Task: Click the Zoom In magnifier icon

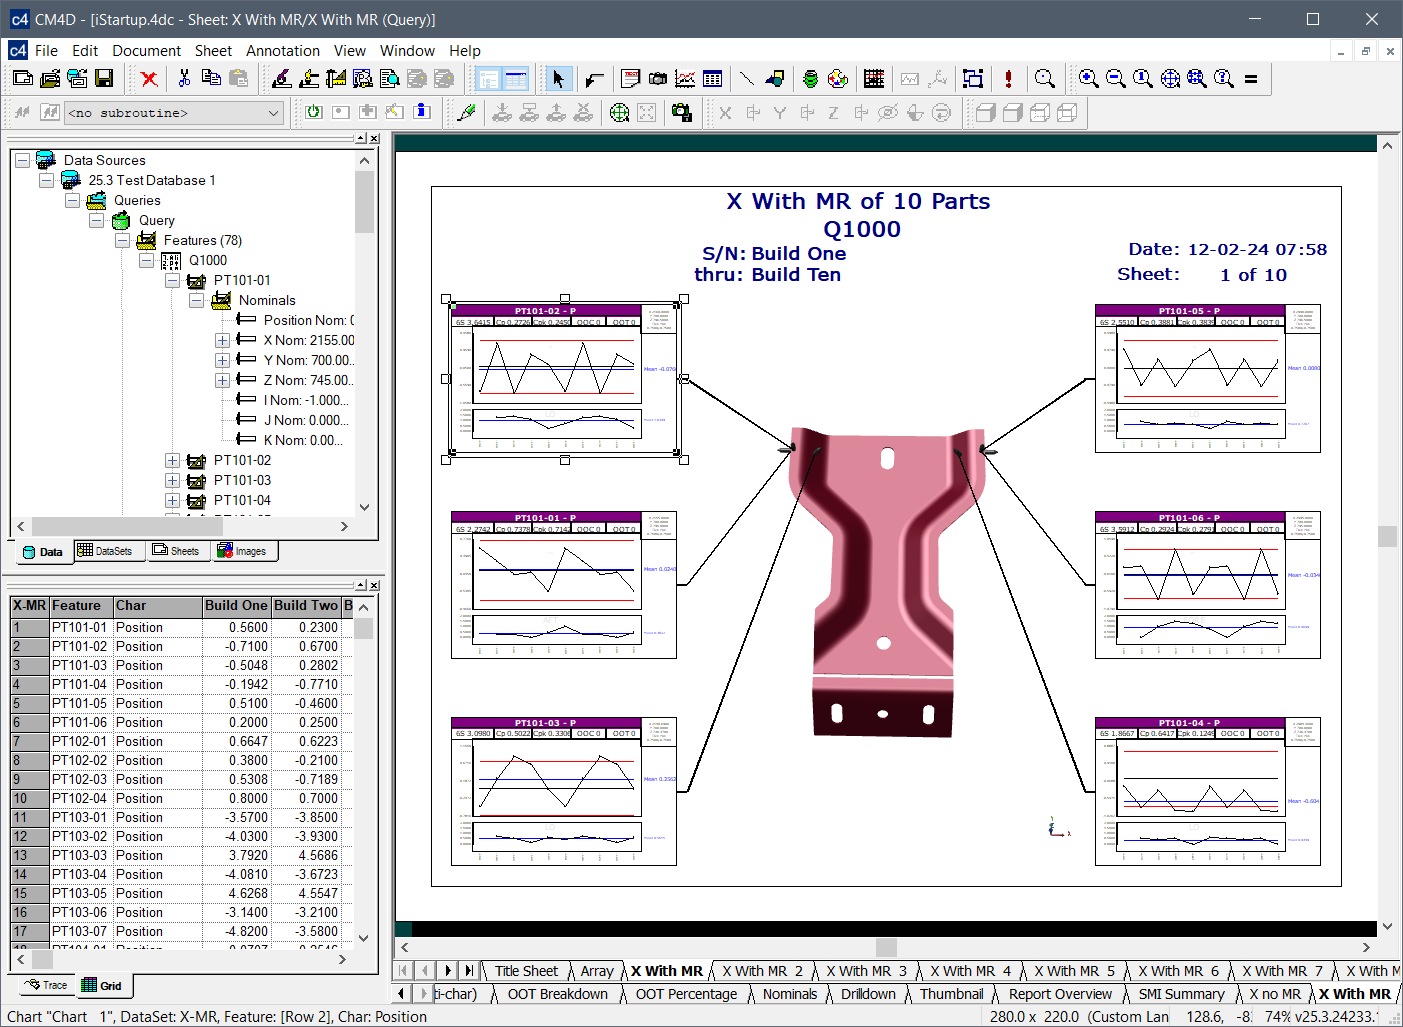Action: point(1089,78)
